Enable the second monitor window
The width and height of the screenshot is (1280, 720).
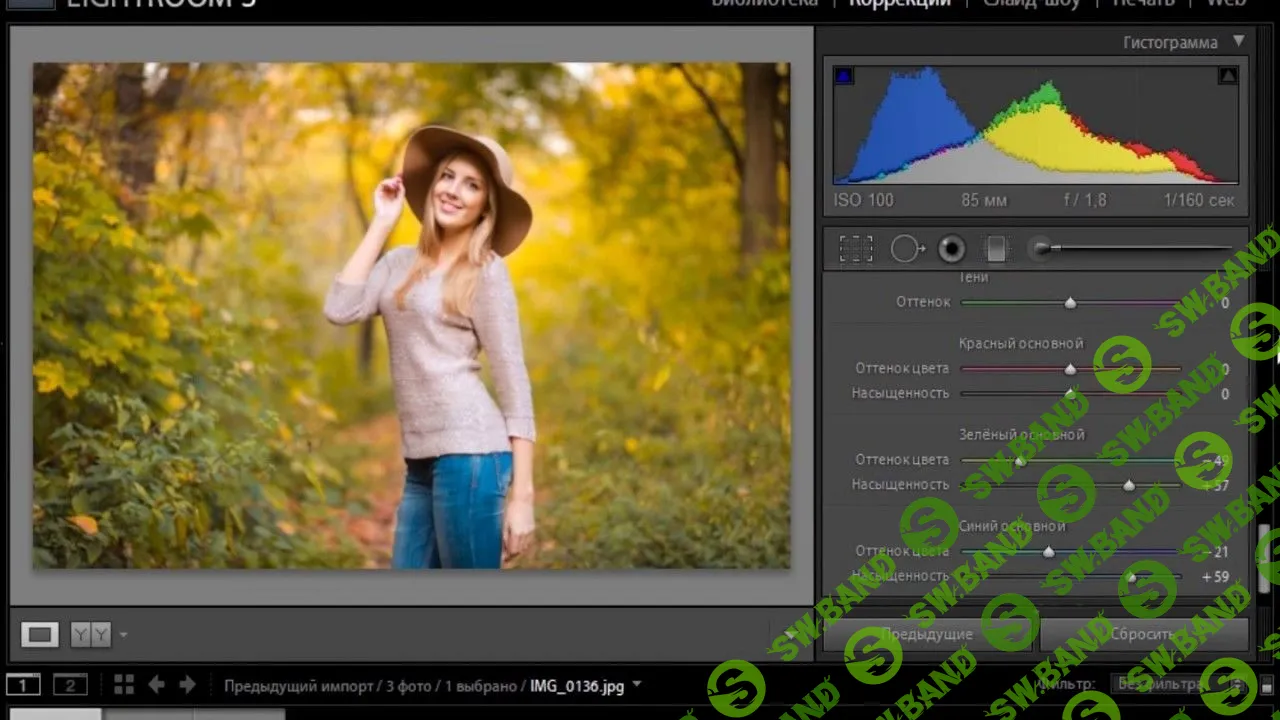pyautogui.click(x=69, y=684)
